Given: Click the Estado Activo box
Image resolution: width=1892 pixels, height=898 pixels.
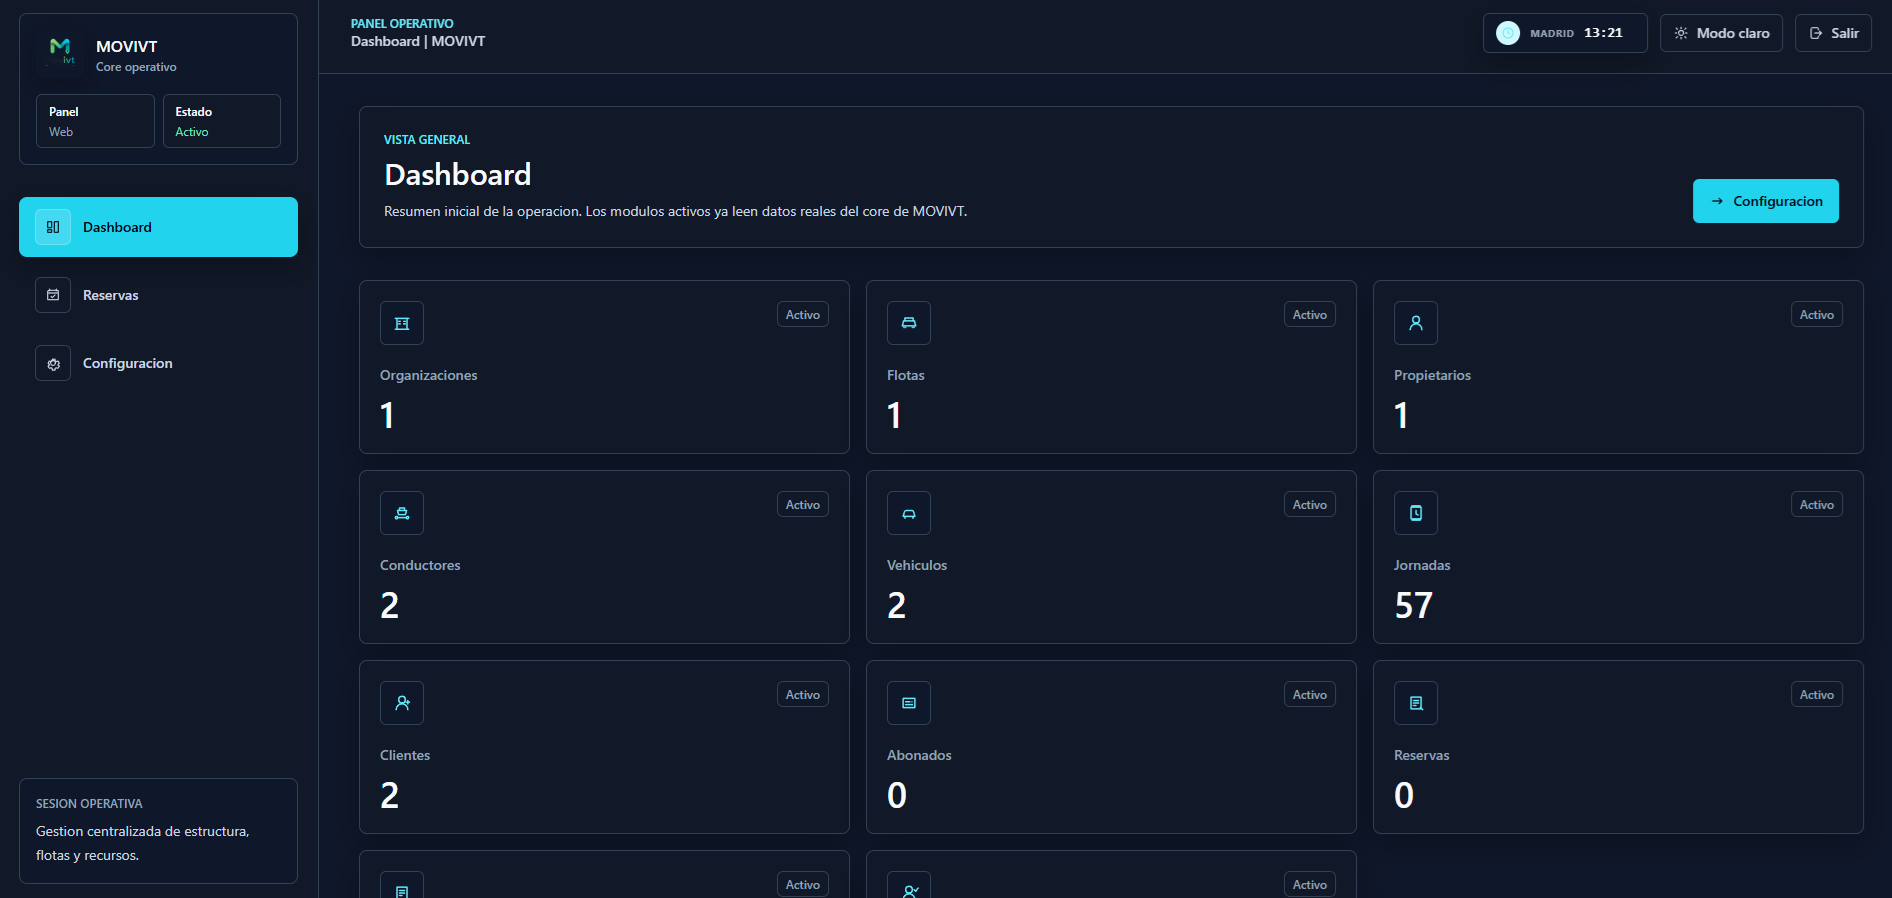Looking at the screenshot, I should 222,121.
